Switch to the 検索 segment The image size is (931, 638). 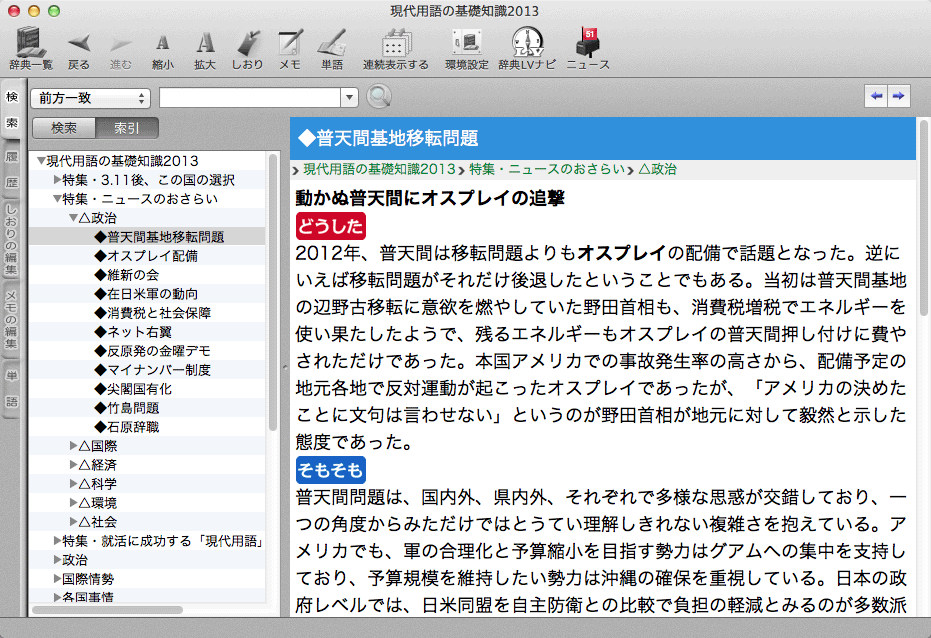tap(64, 128)
